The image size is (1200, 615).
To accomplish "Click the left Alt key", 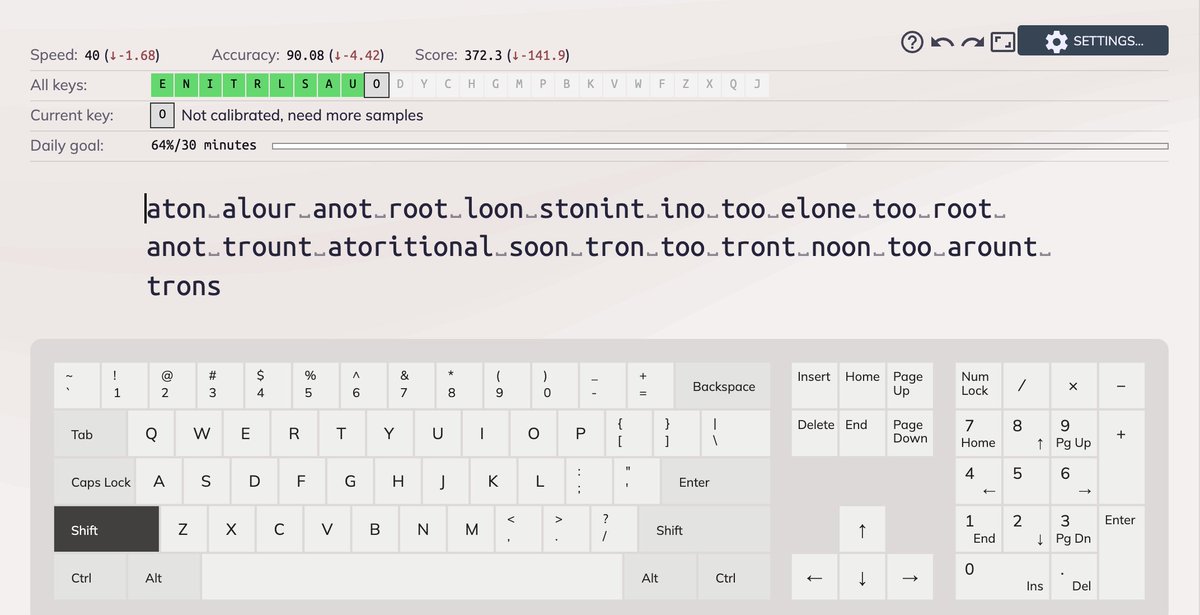I will tap(164, 577).
